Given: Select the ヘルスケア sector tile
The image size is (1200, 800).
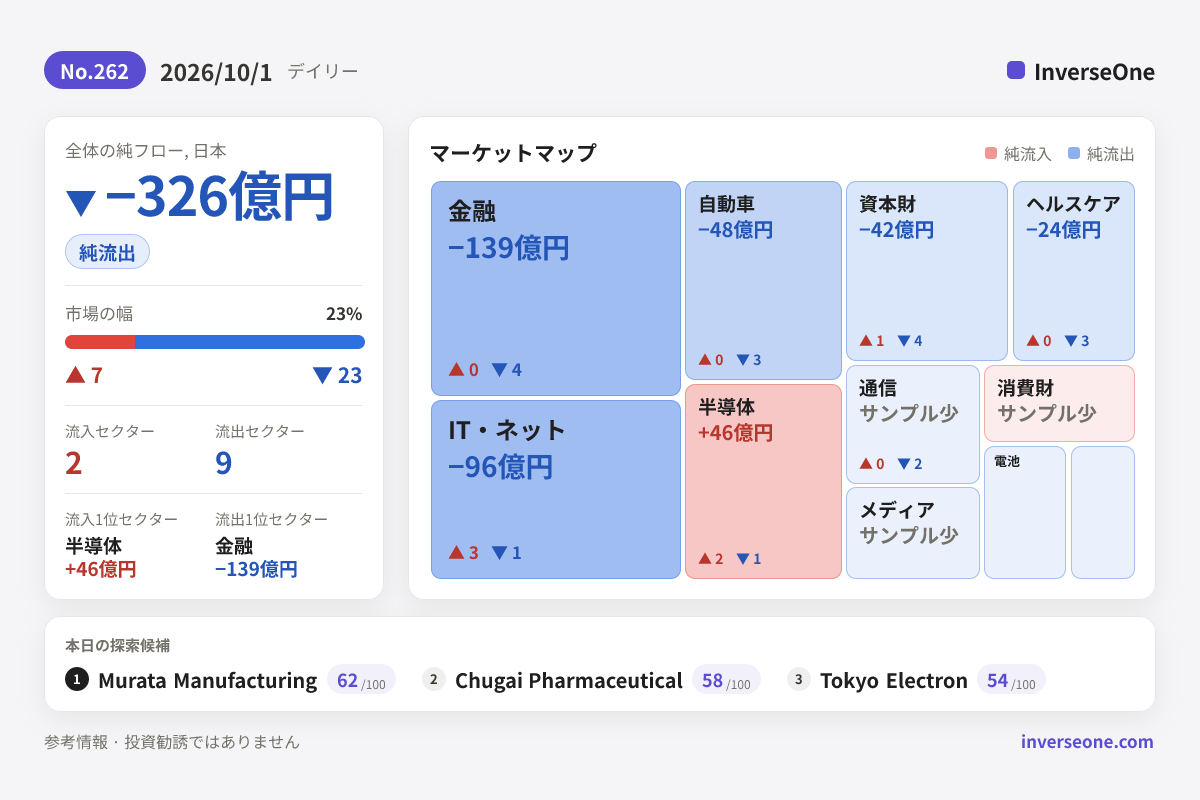Looking at the screenshot, I should click(1074, 271).
